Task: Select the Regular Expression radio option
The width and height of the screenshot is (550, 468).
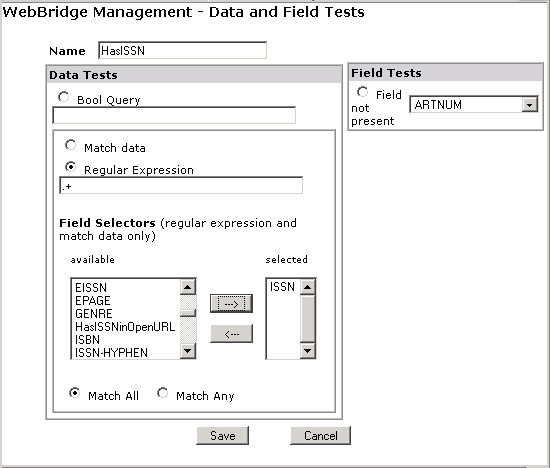Action: (x=71, y=167)
